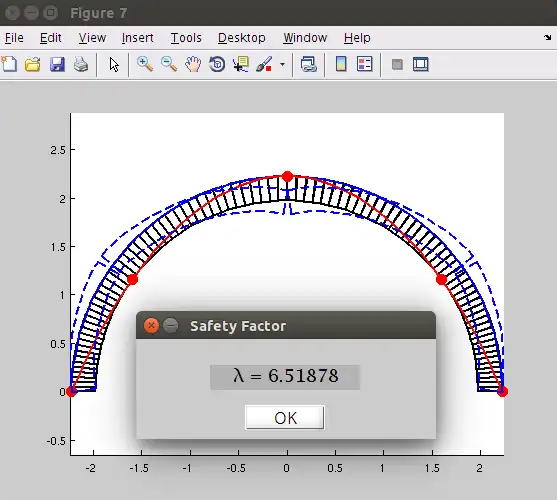Insert Legend using toolbar icon
The height and width of the screenshot is (500, 557).
click(x=364, y=64)
